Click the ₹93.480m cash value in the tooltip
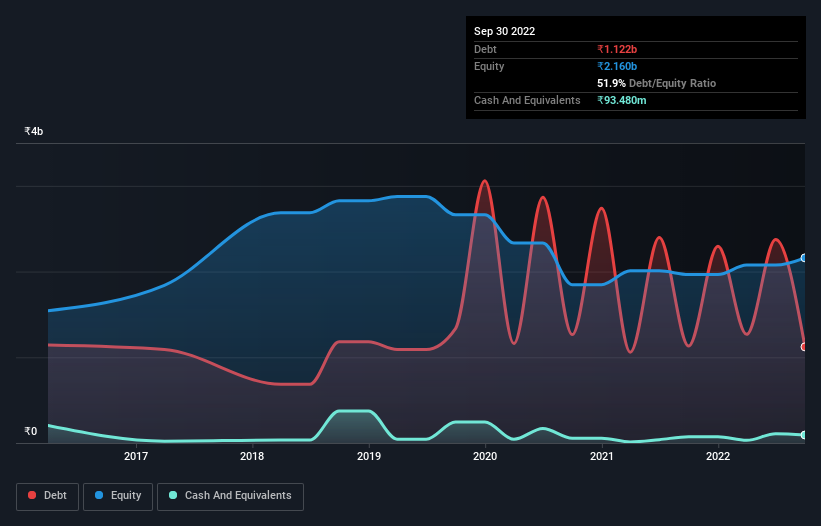The image size is (821, 526). click(622, 100)
